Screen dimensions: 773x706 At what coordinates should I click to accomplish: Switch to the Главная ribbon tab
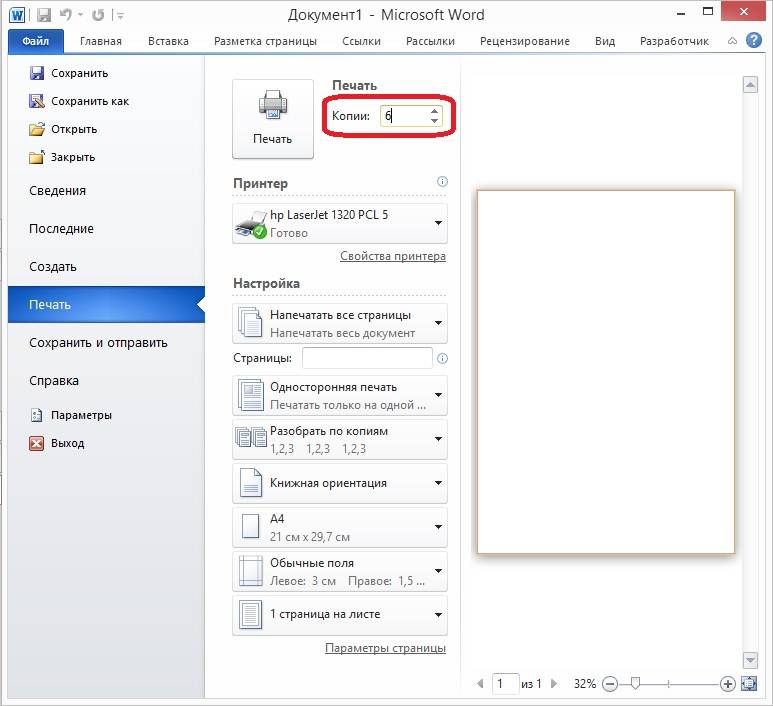click(x=101, y=41)
